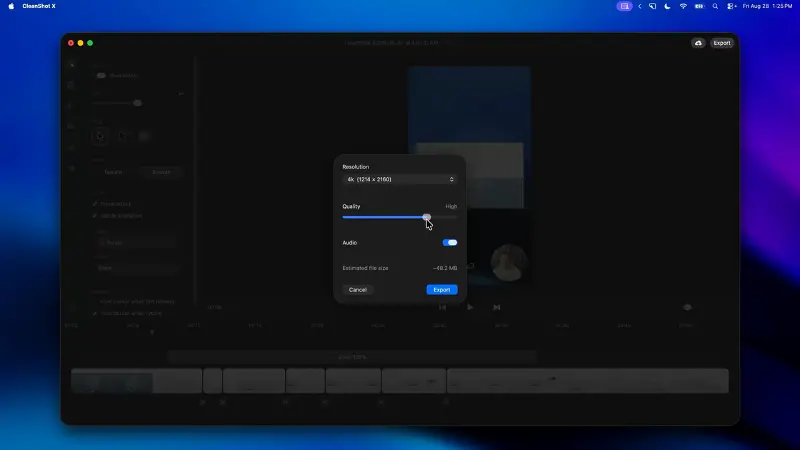Click the Wi-Fi status icon
This screenshot has height=450, width=800.
tap(683, 6)
